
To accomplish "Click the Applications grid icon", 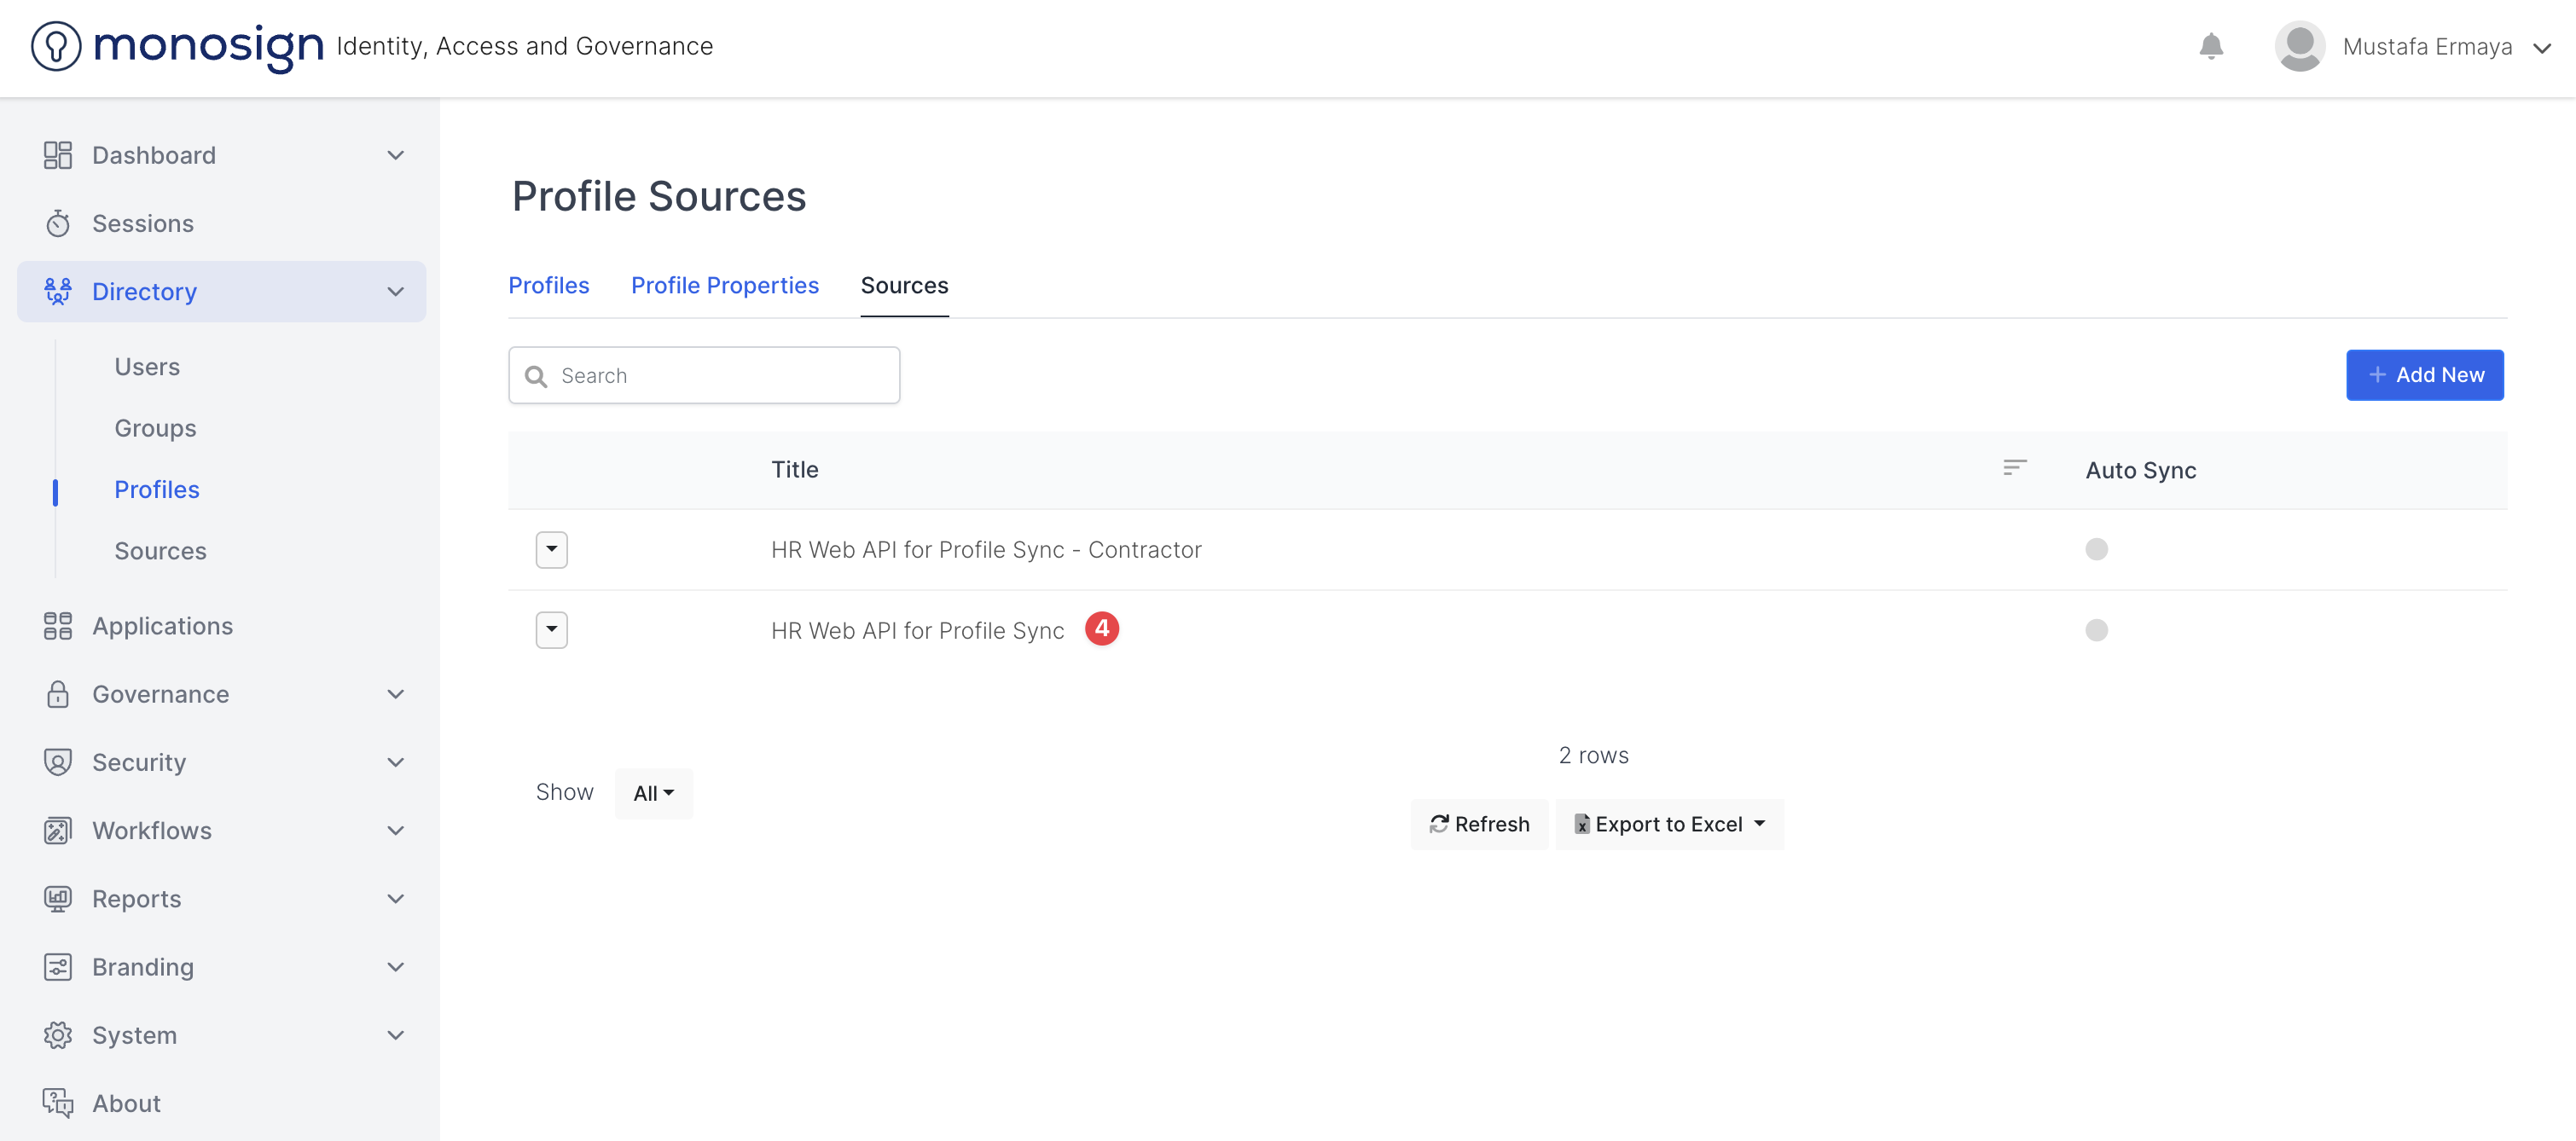I will tap(58, 626).
